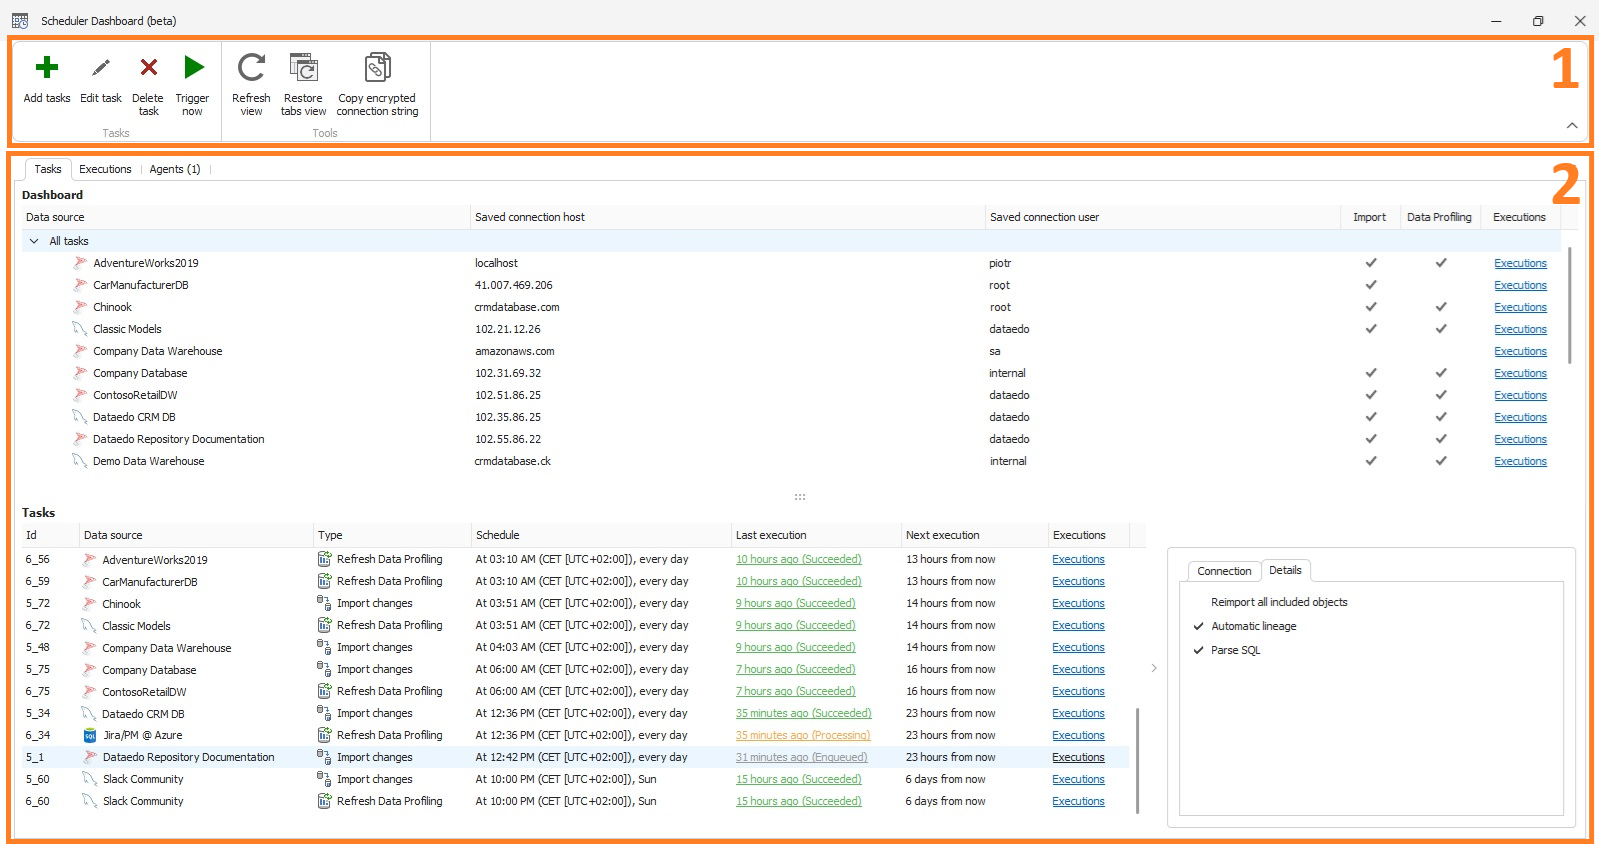Sort by Saved connection host column
The height and width of the screenshot is (851, 1599).
[728, 217]
